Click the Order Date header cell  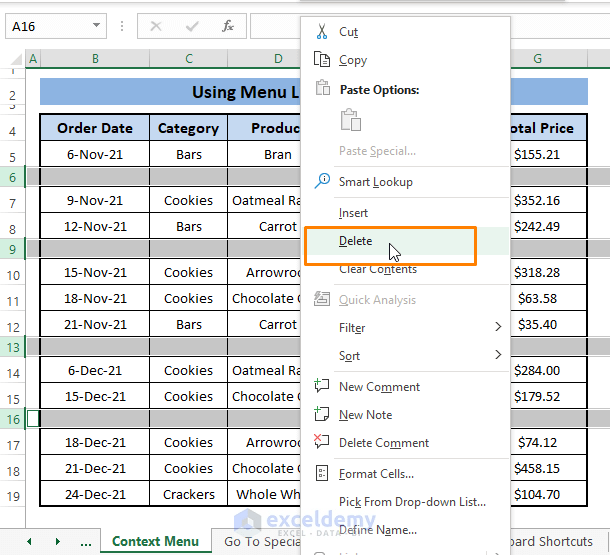click(x=95, y=128)
